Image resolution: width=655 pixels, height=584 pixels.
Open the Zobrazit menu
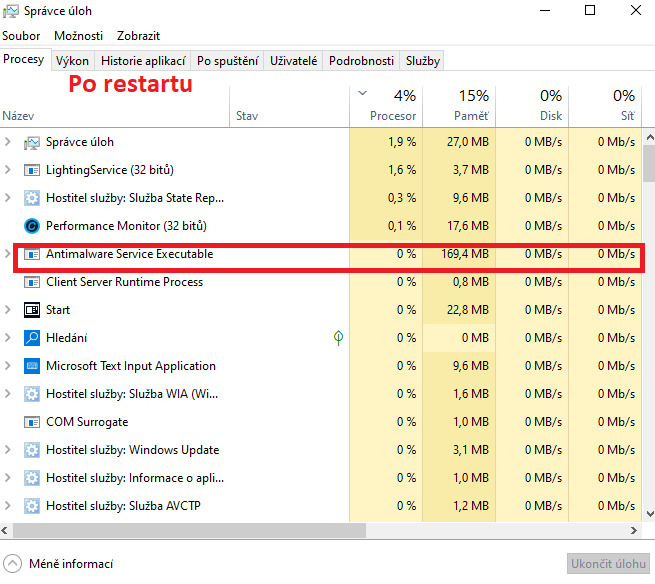[138, 36]
